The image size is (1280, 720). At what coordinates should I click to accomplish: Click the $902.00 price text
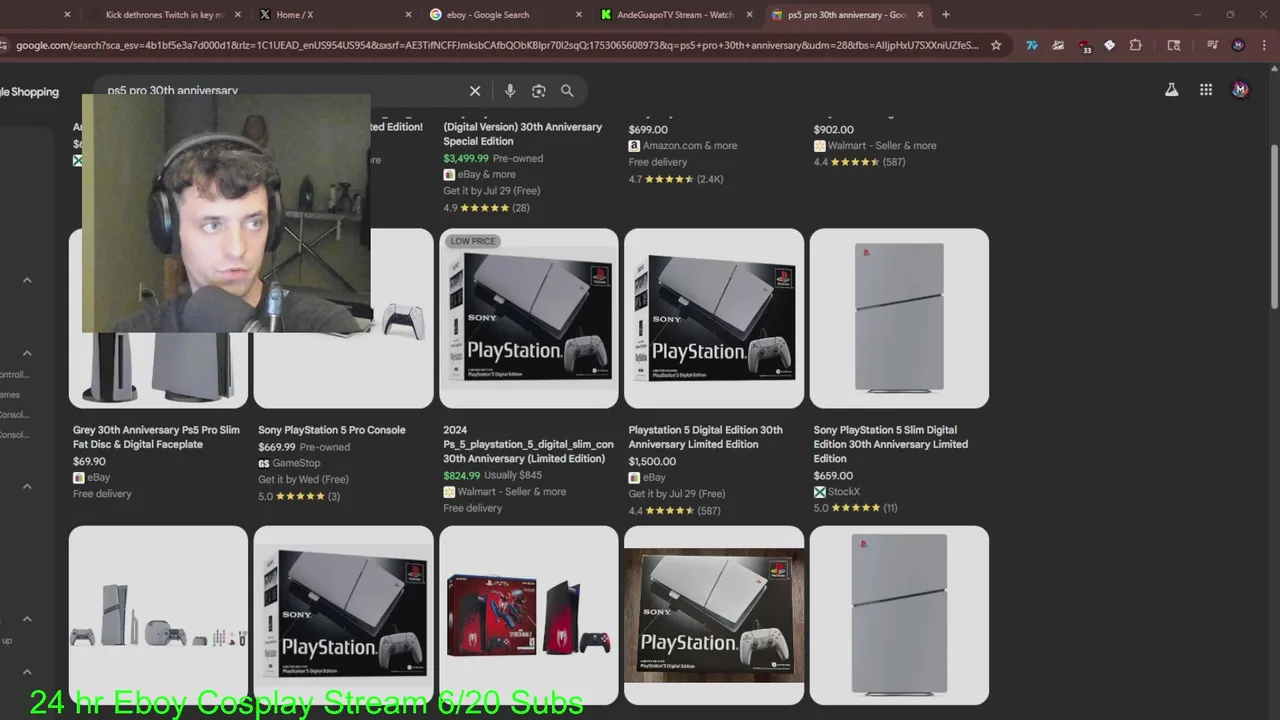[x=833, y=130]
